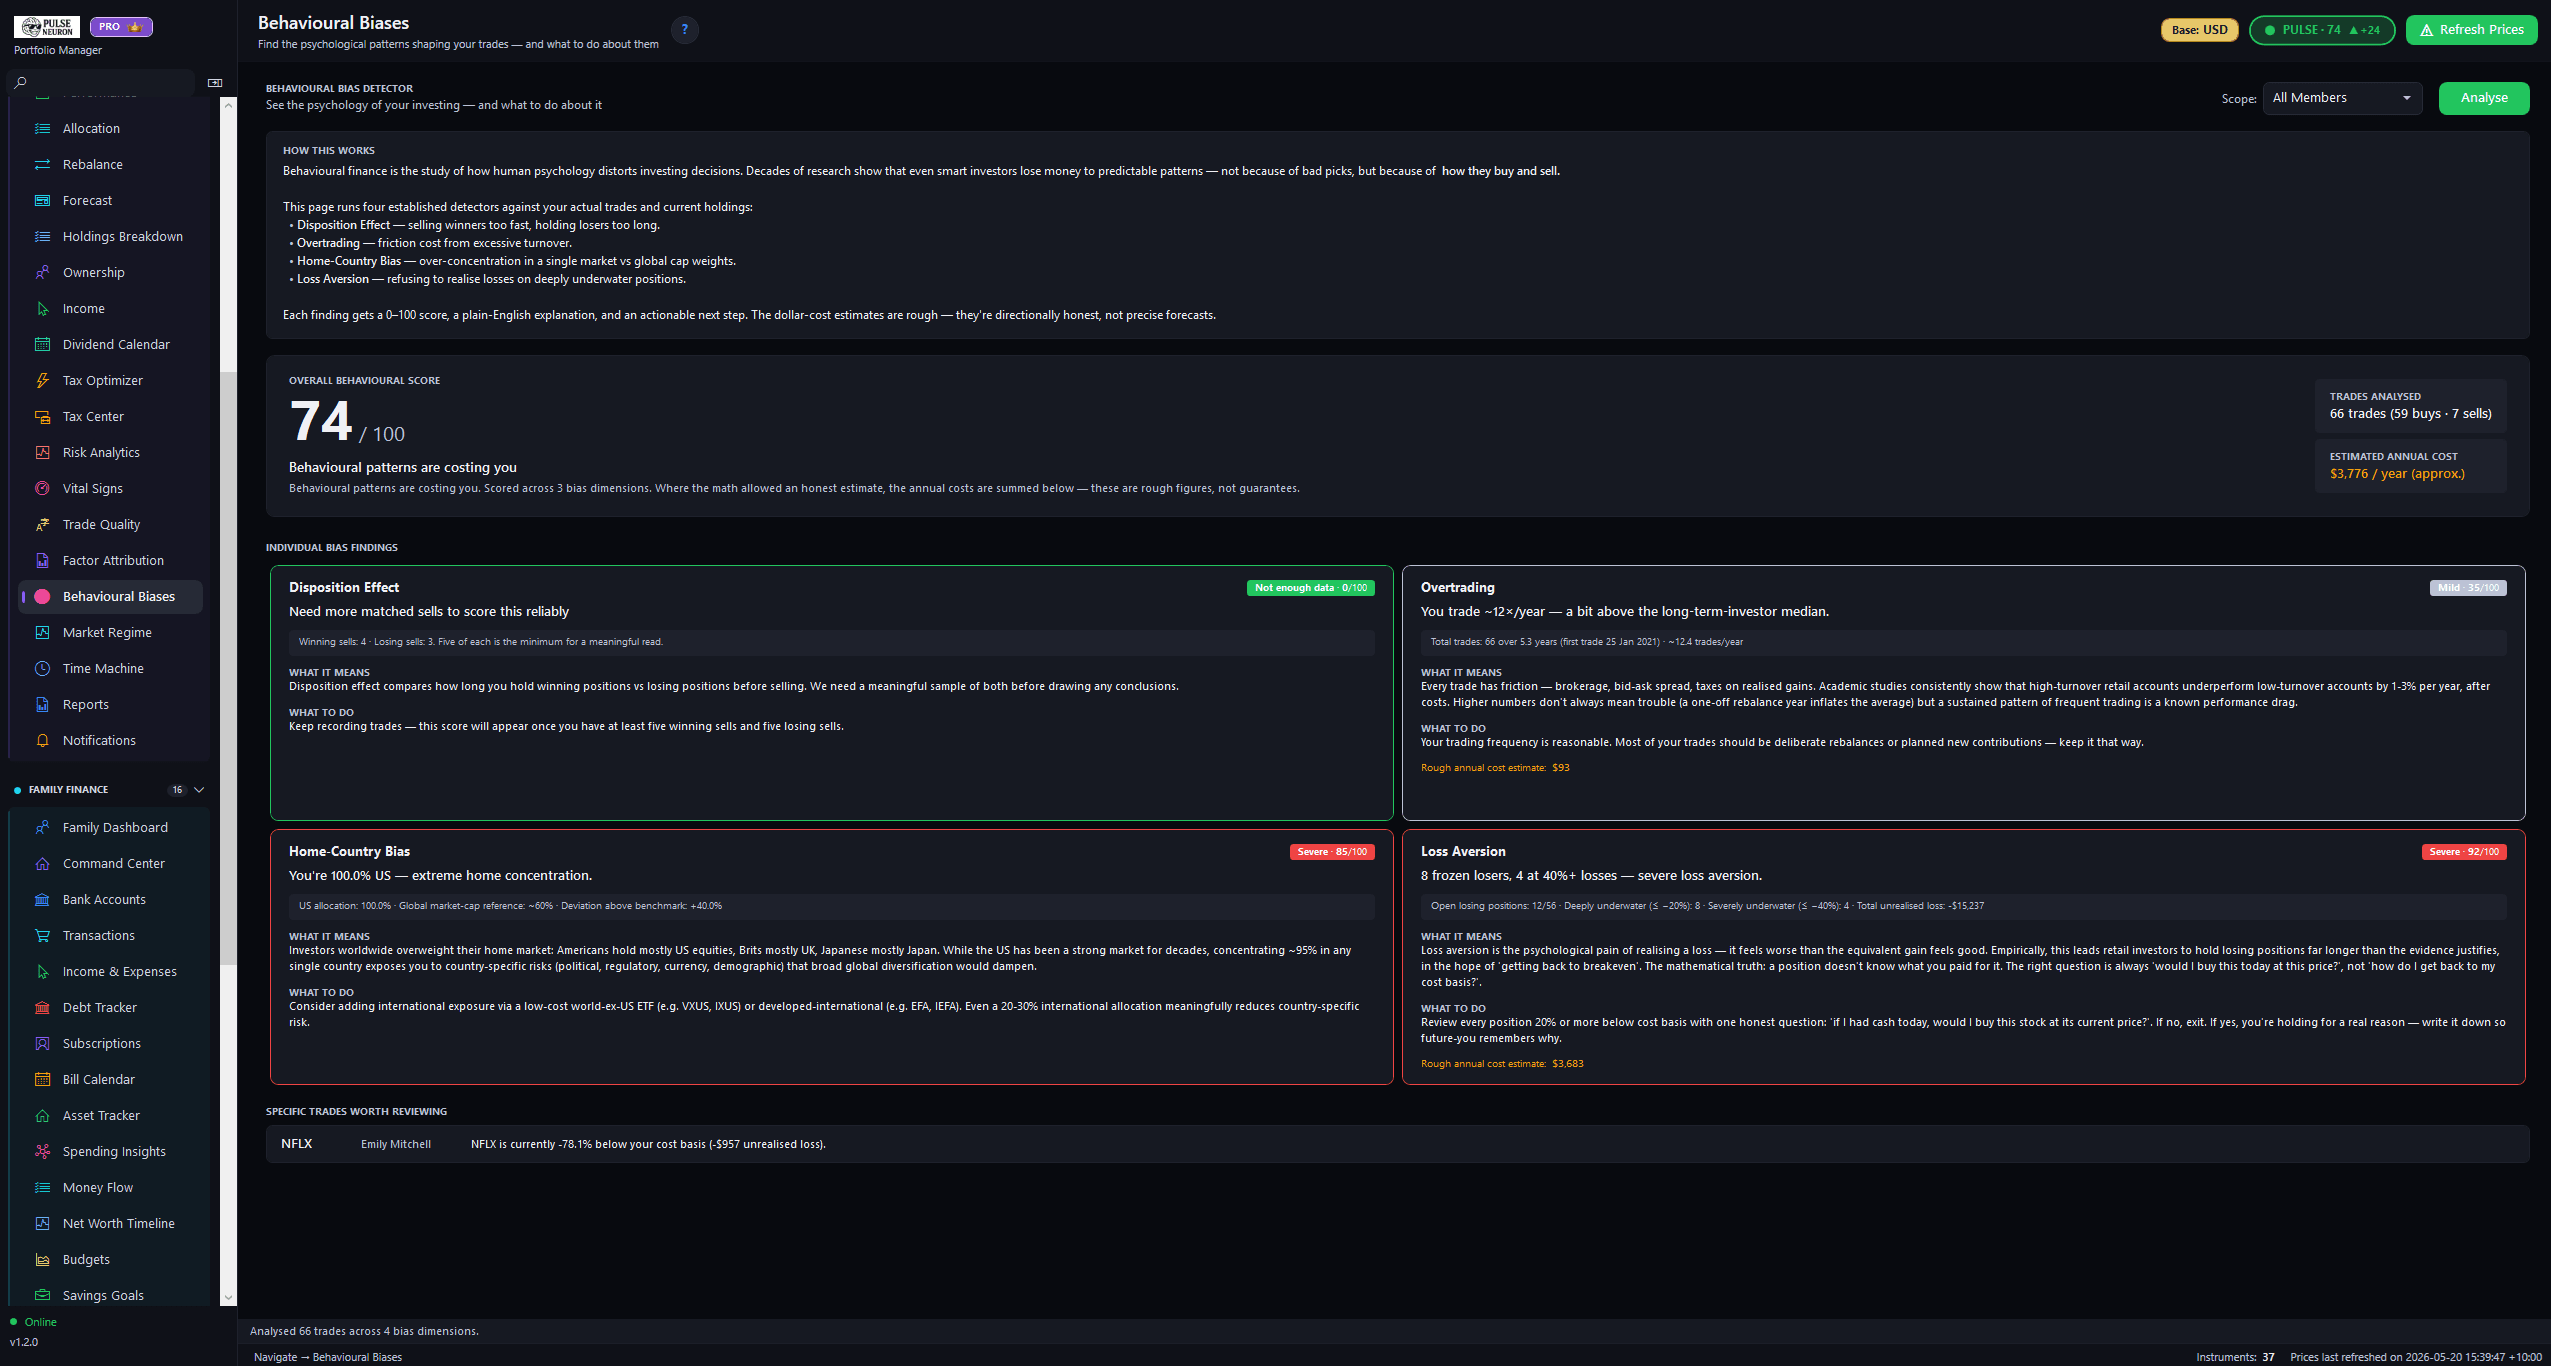Open the Scope All Members dropdown

pos(2342,98)
